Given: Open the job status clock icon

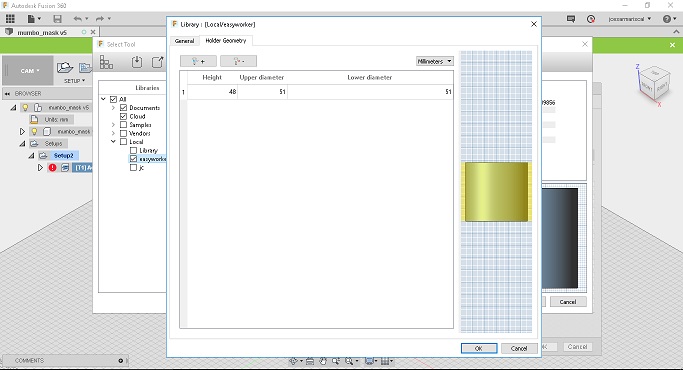Looking at the screenshot, I should tap(591, 19).
